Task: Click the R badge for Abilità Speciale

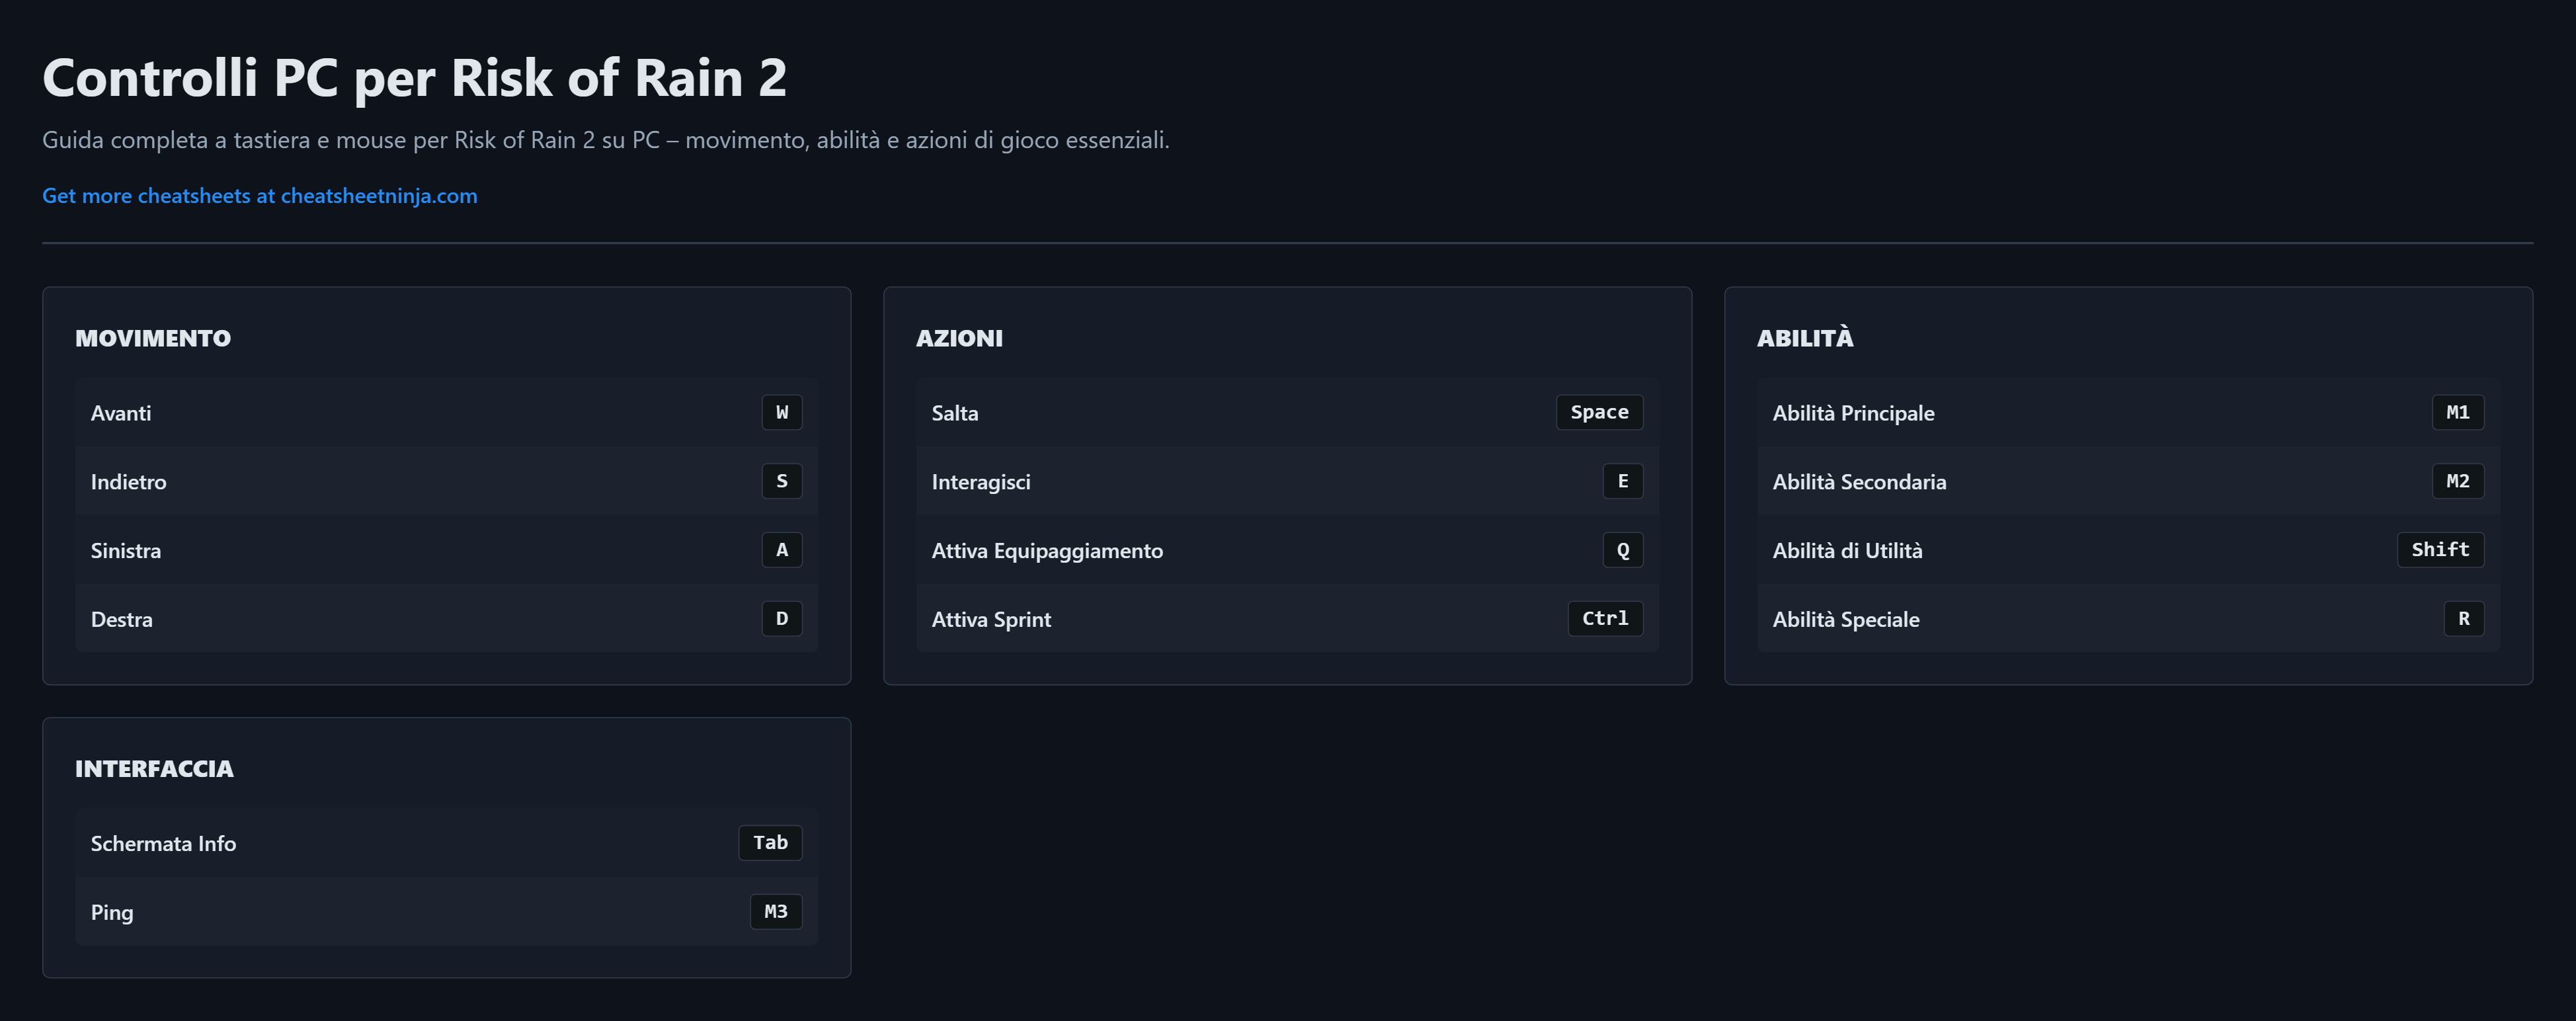Action: [x=2463, y=619]
